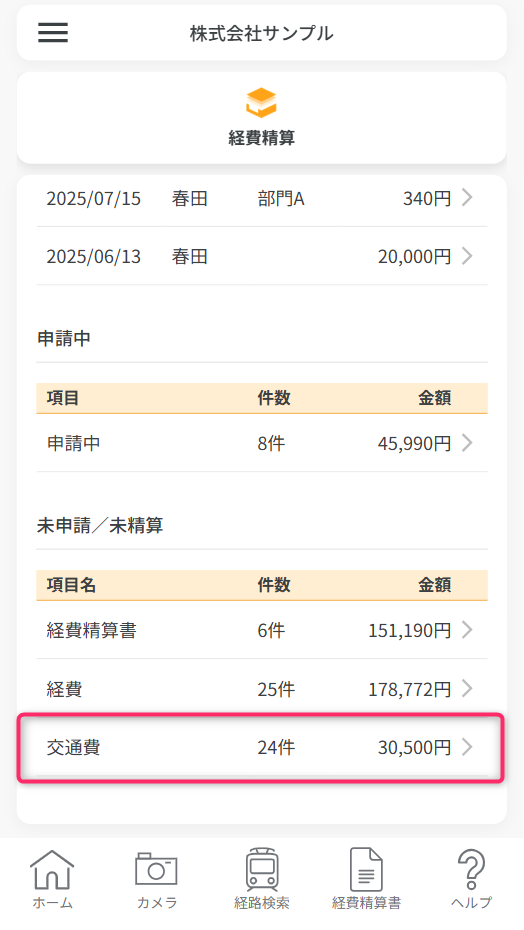Select the 申請中 8件 row
Screen dimensions: 524x930
(x=262, y=443)
